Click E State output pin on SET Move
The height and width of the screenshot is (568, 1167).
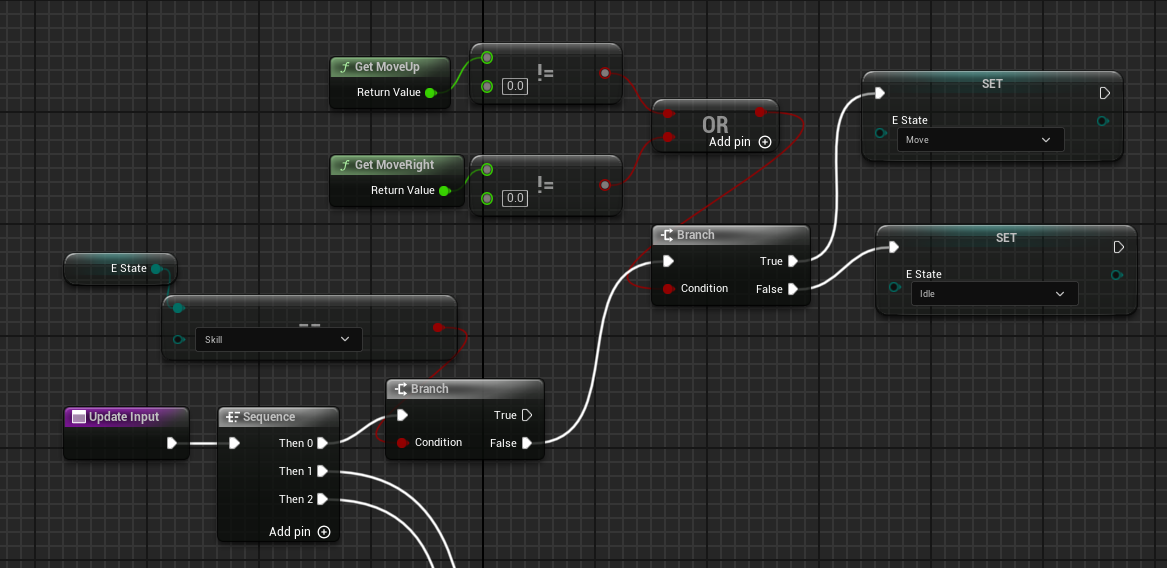(x=1103, y=121)
